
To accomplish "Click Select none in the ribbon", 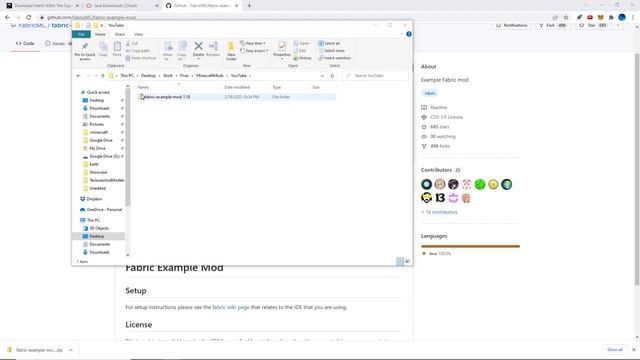I will (x=331, y=51).
